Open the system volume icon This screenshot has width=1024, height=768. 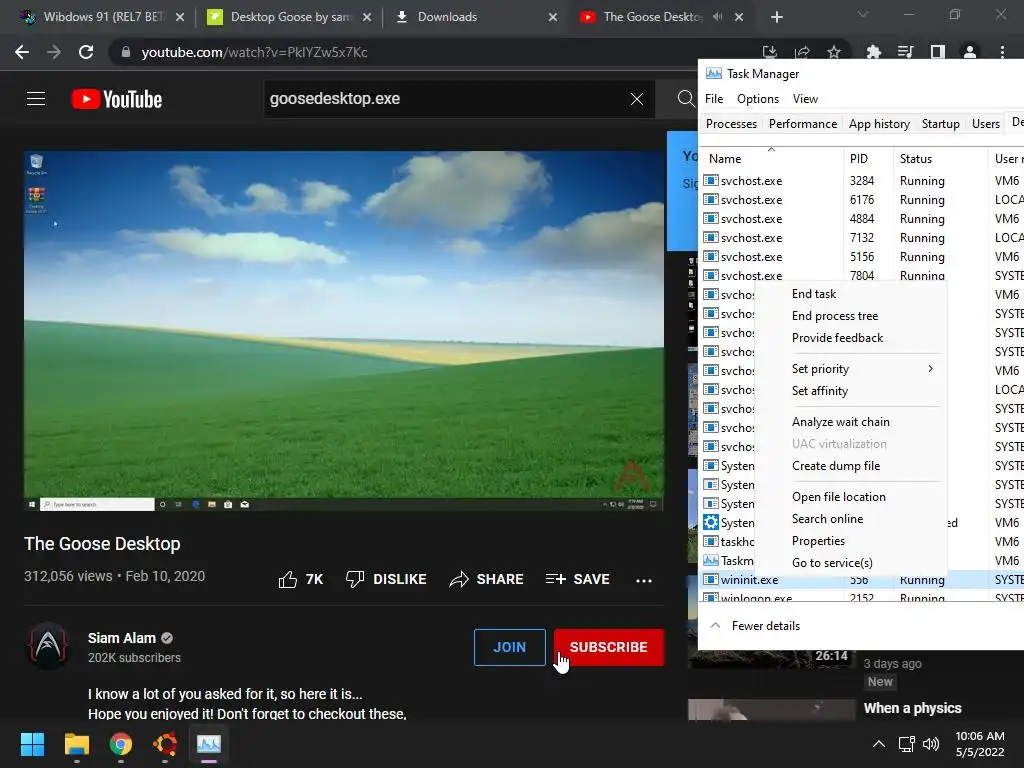pyautogui.click(x=931, y=744)
